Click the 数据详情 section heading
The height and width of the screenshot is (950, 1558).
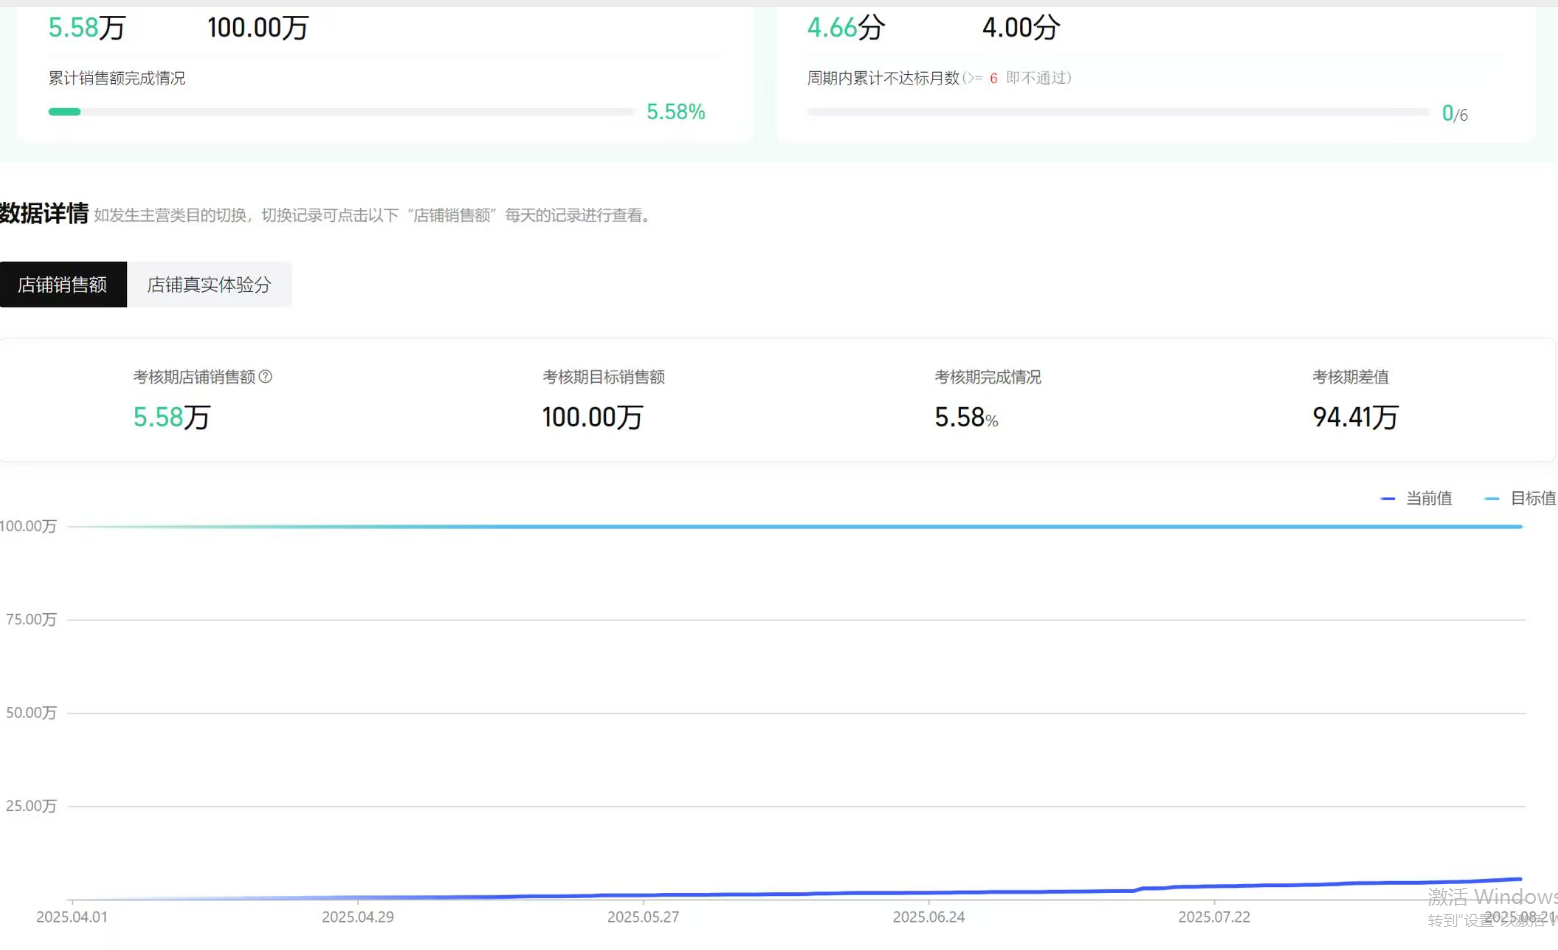[x=44, y=213]
